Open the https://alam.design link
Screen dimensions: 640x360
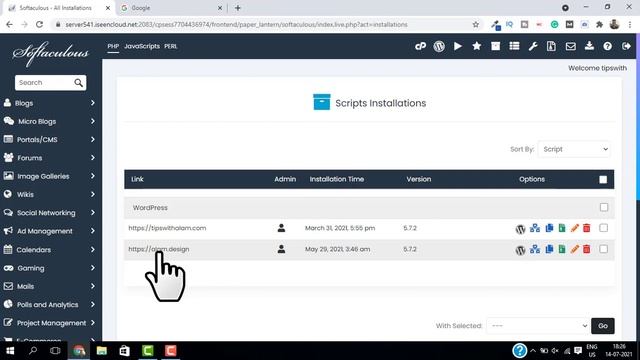(x=159, y=249)
